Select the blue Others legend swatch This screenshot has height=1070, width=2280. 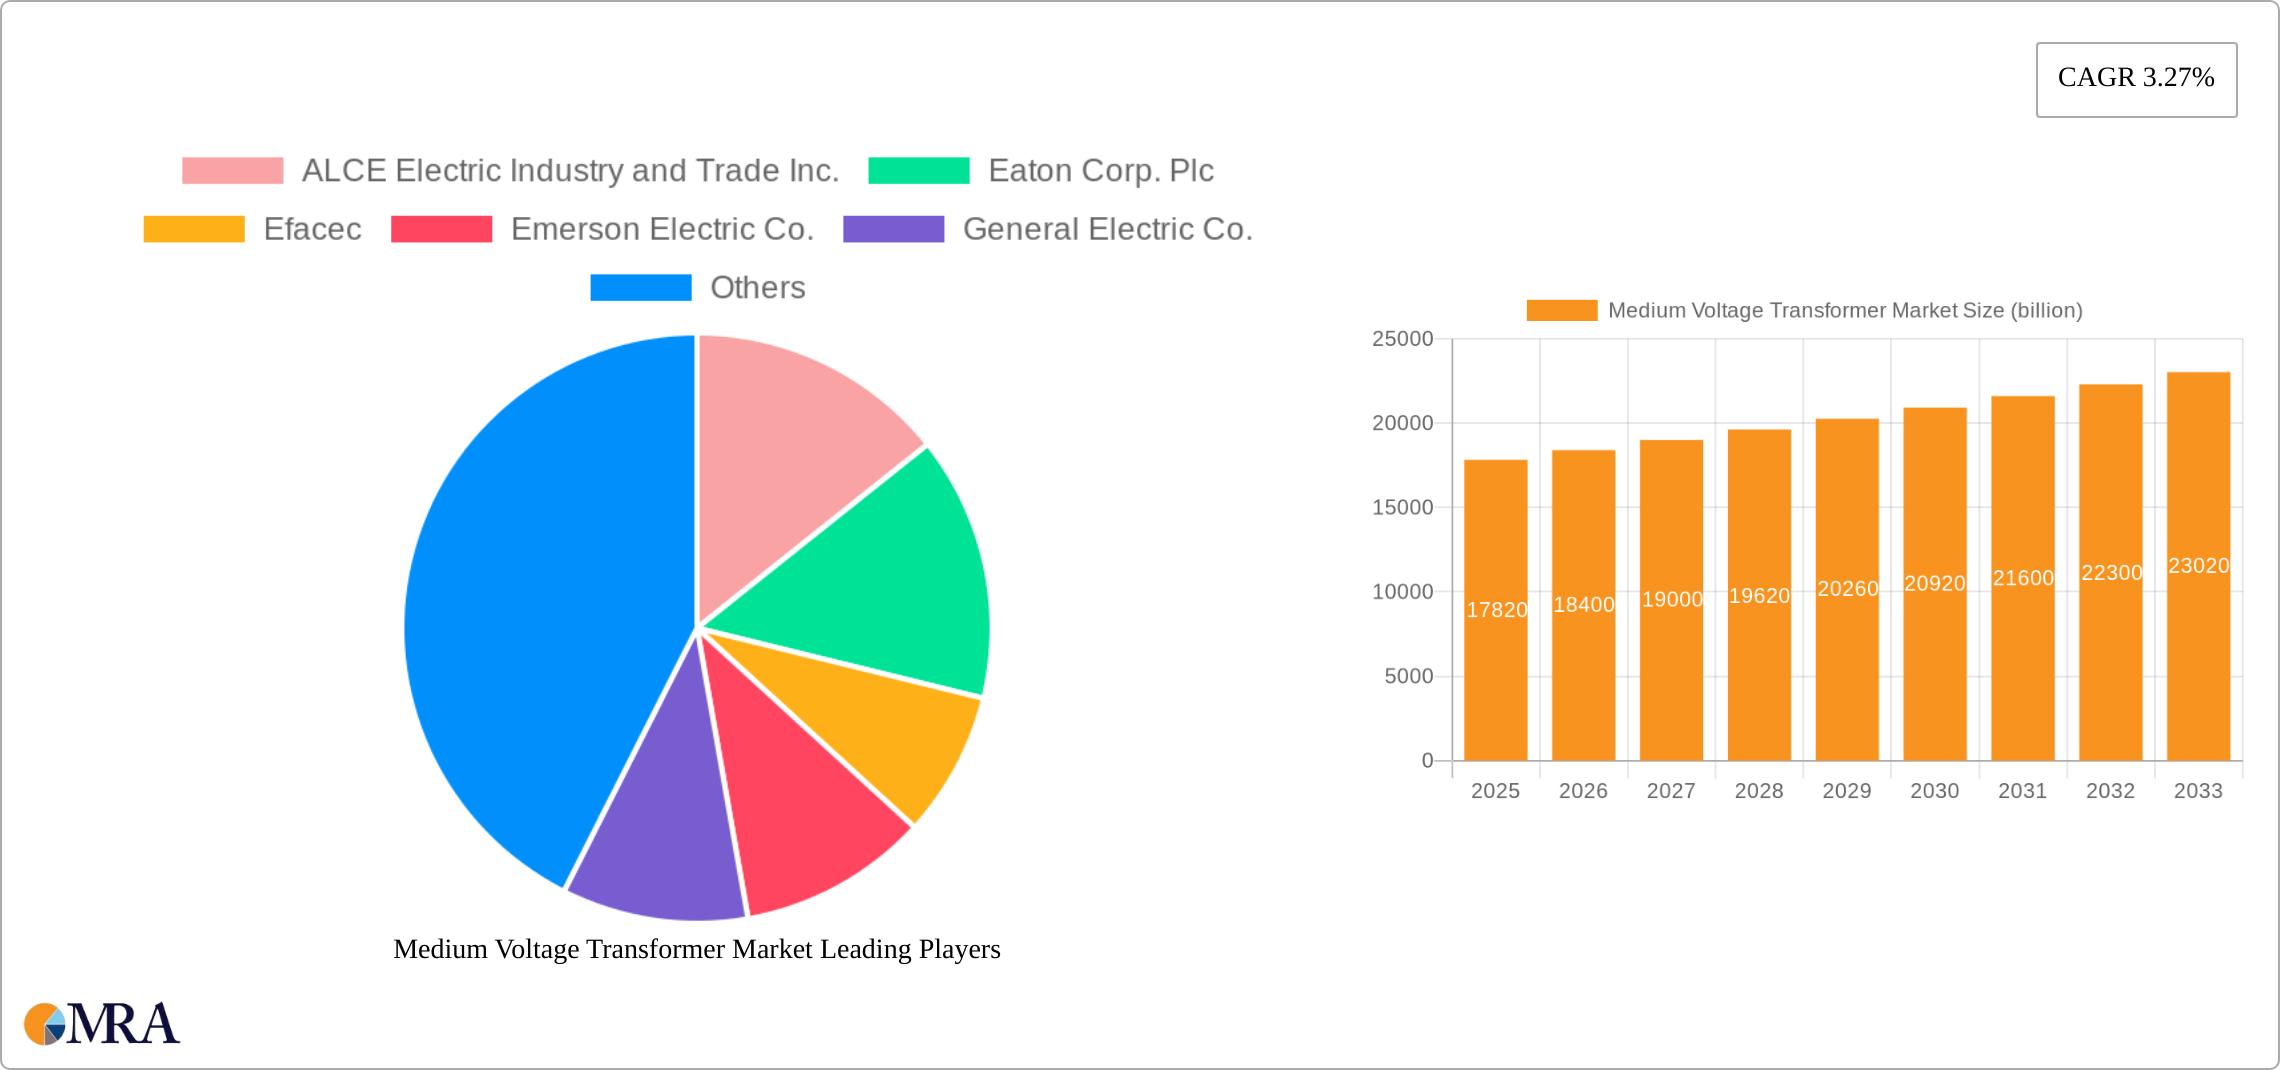coord(642,288)
